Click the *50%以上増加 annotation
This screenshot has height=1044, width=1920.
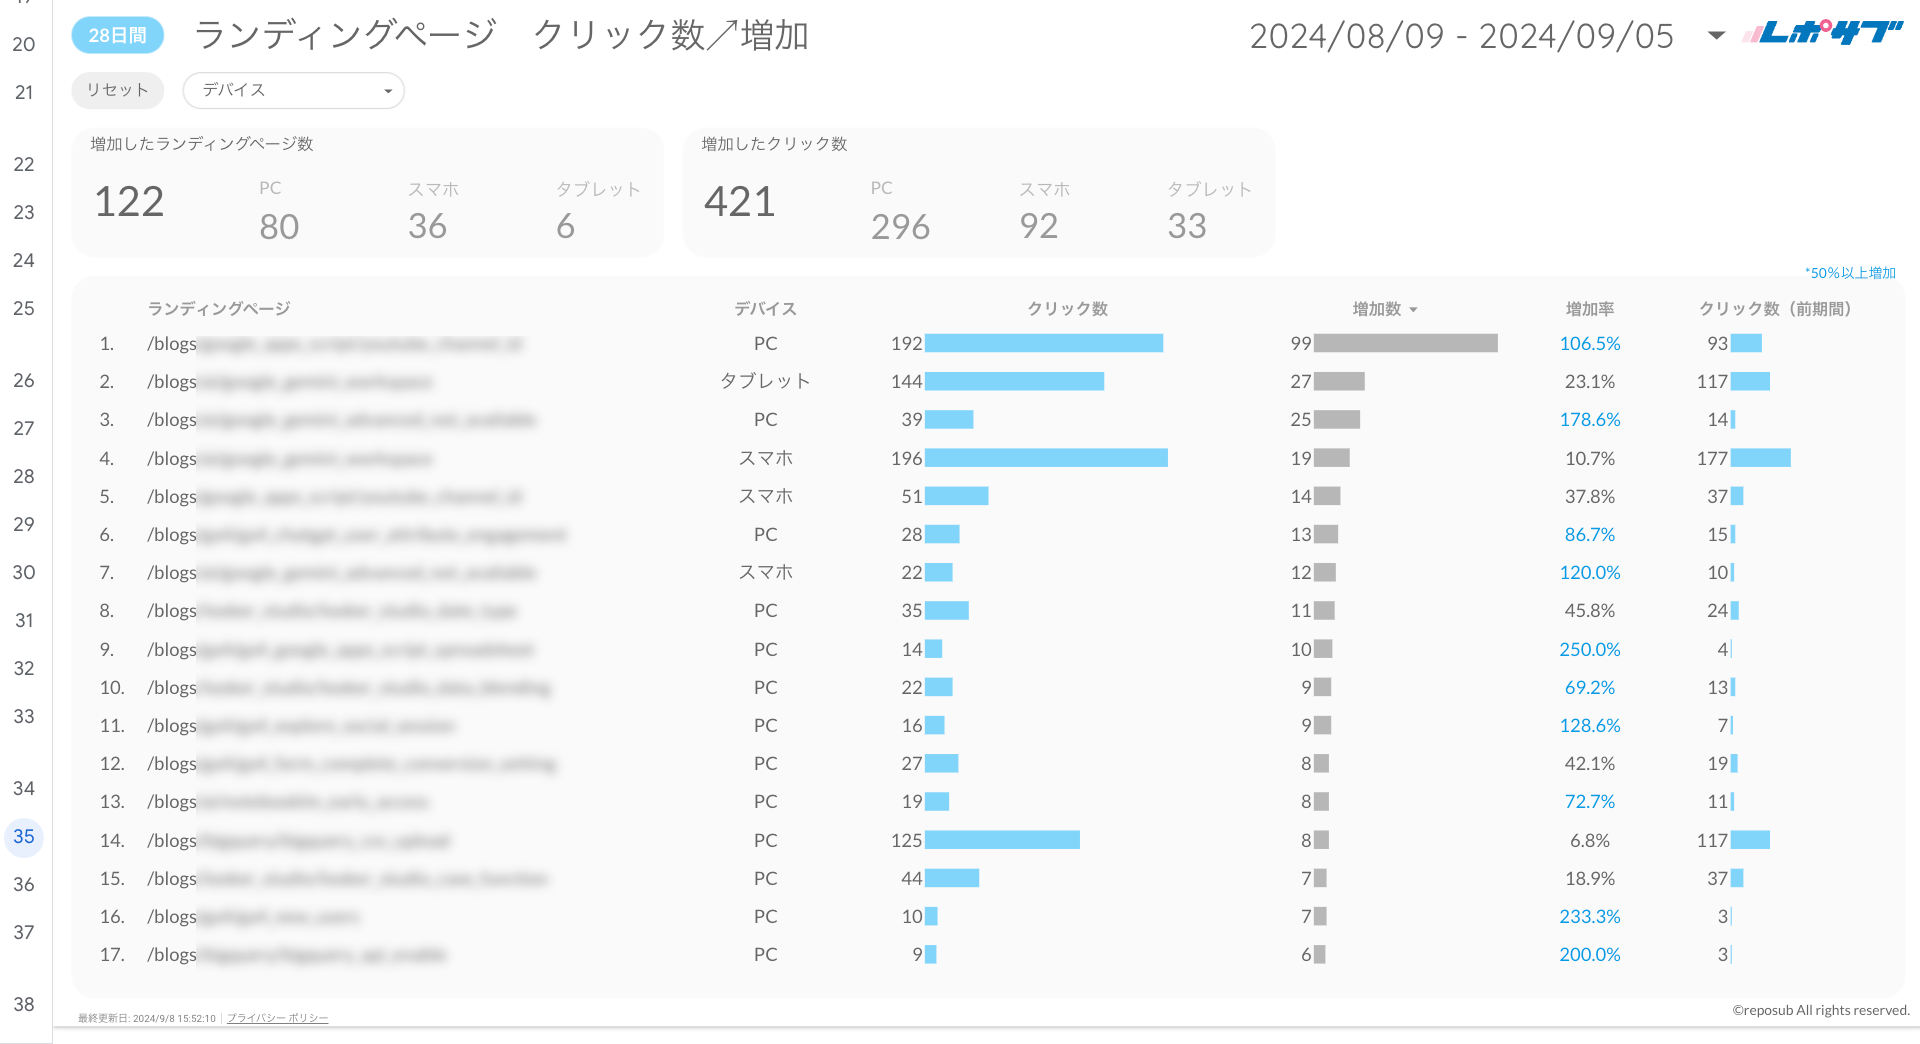click(x=1850, y=272)
